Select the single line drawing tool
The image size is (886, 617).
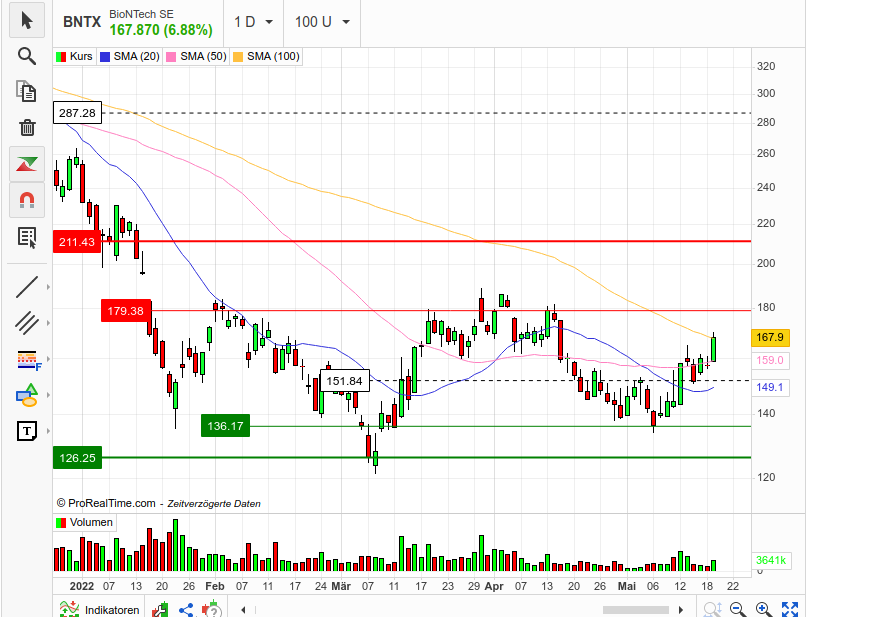[27, 286]
